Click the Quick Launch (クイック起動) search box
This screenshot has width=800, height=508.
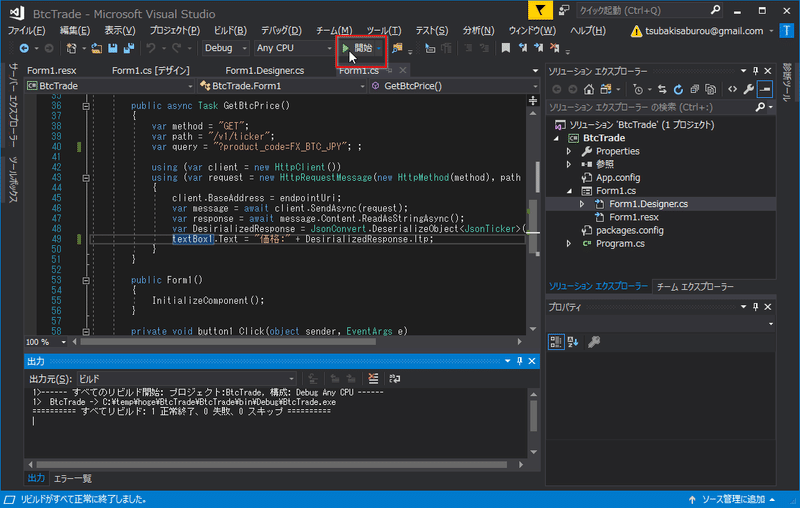pyautogui.click(x=649, y=10)
